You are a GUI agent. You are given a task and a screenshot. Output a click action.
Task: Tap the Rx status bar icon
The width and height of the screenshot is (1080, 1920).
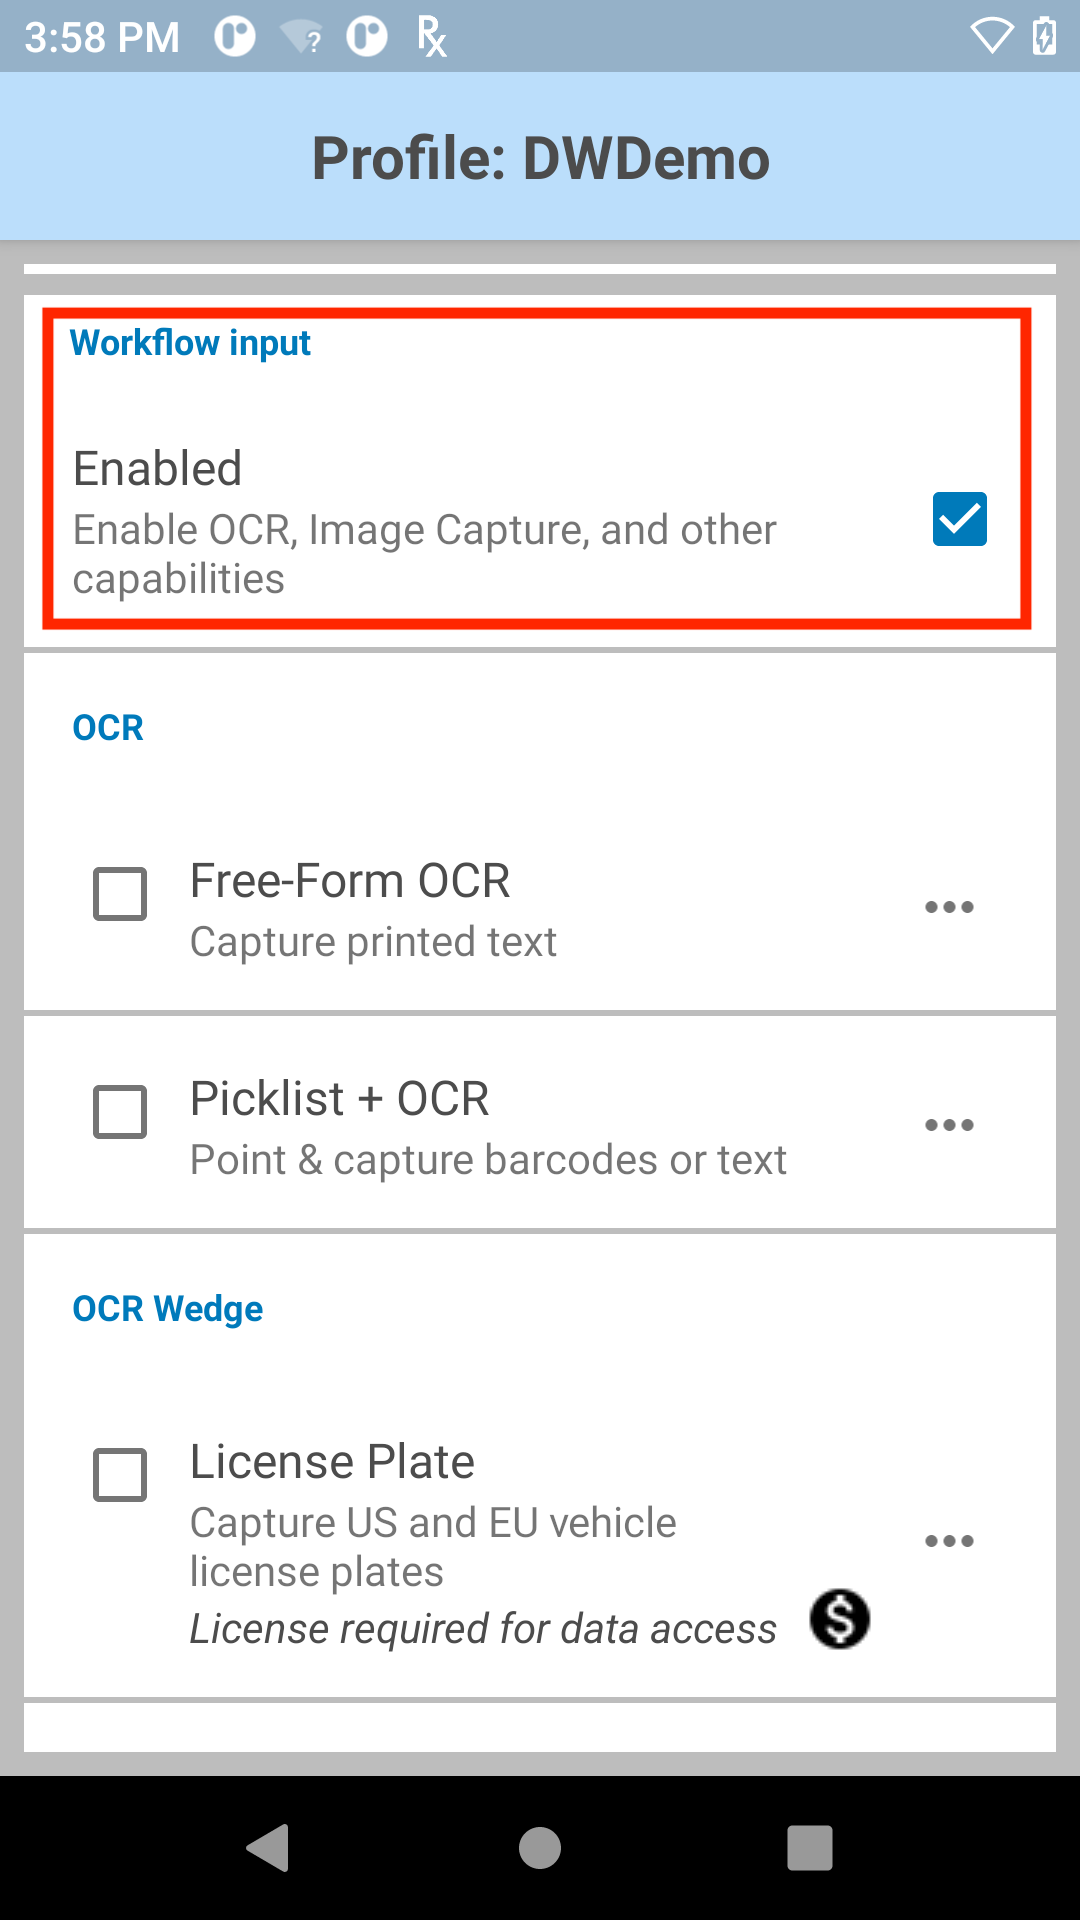(431, 37)
